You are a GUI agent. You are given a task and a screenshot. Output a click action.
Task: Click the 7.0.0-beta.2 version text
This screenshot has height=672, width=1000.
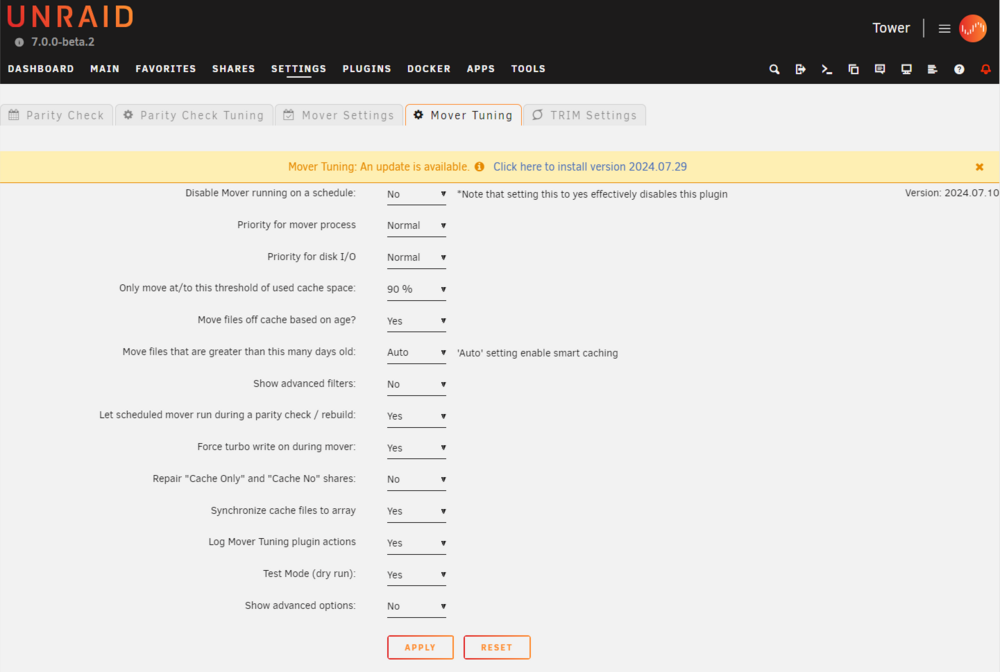[x=63, y=42]
